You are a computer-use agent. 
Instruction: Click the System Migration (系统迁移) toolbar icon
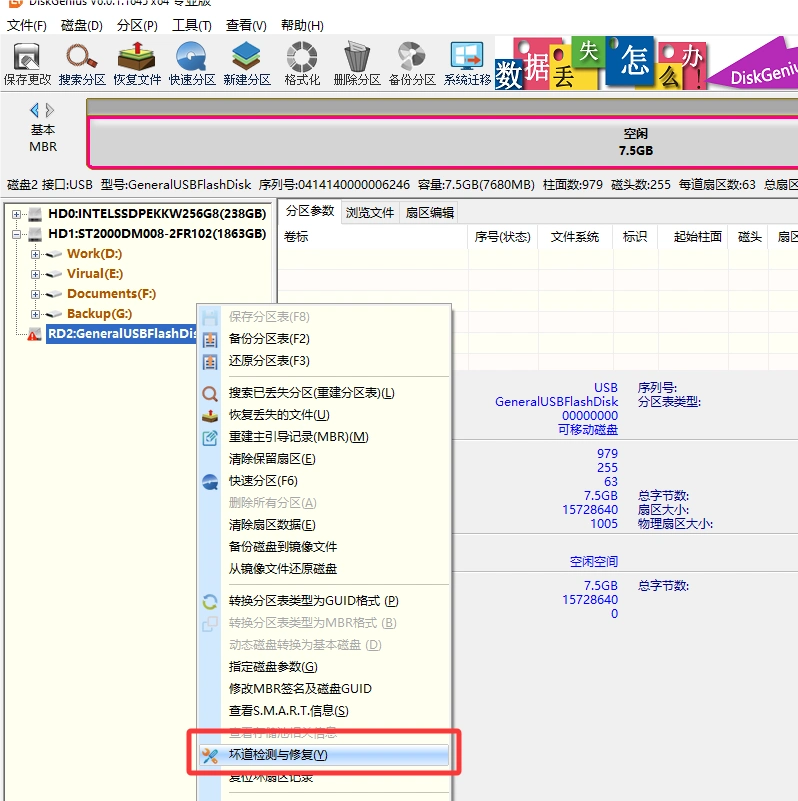click(467, 64)
